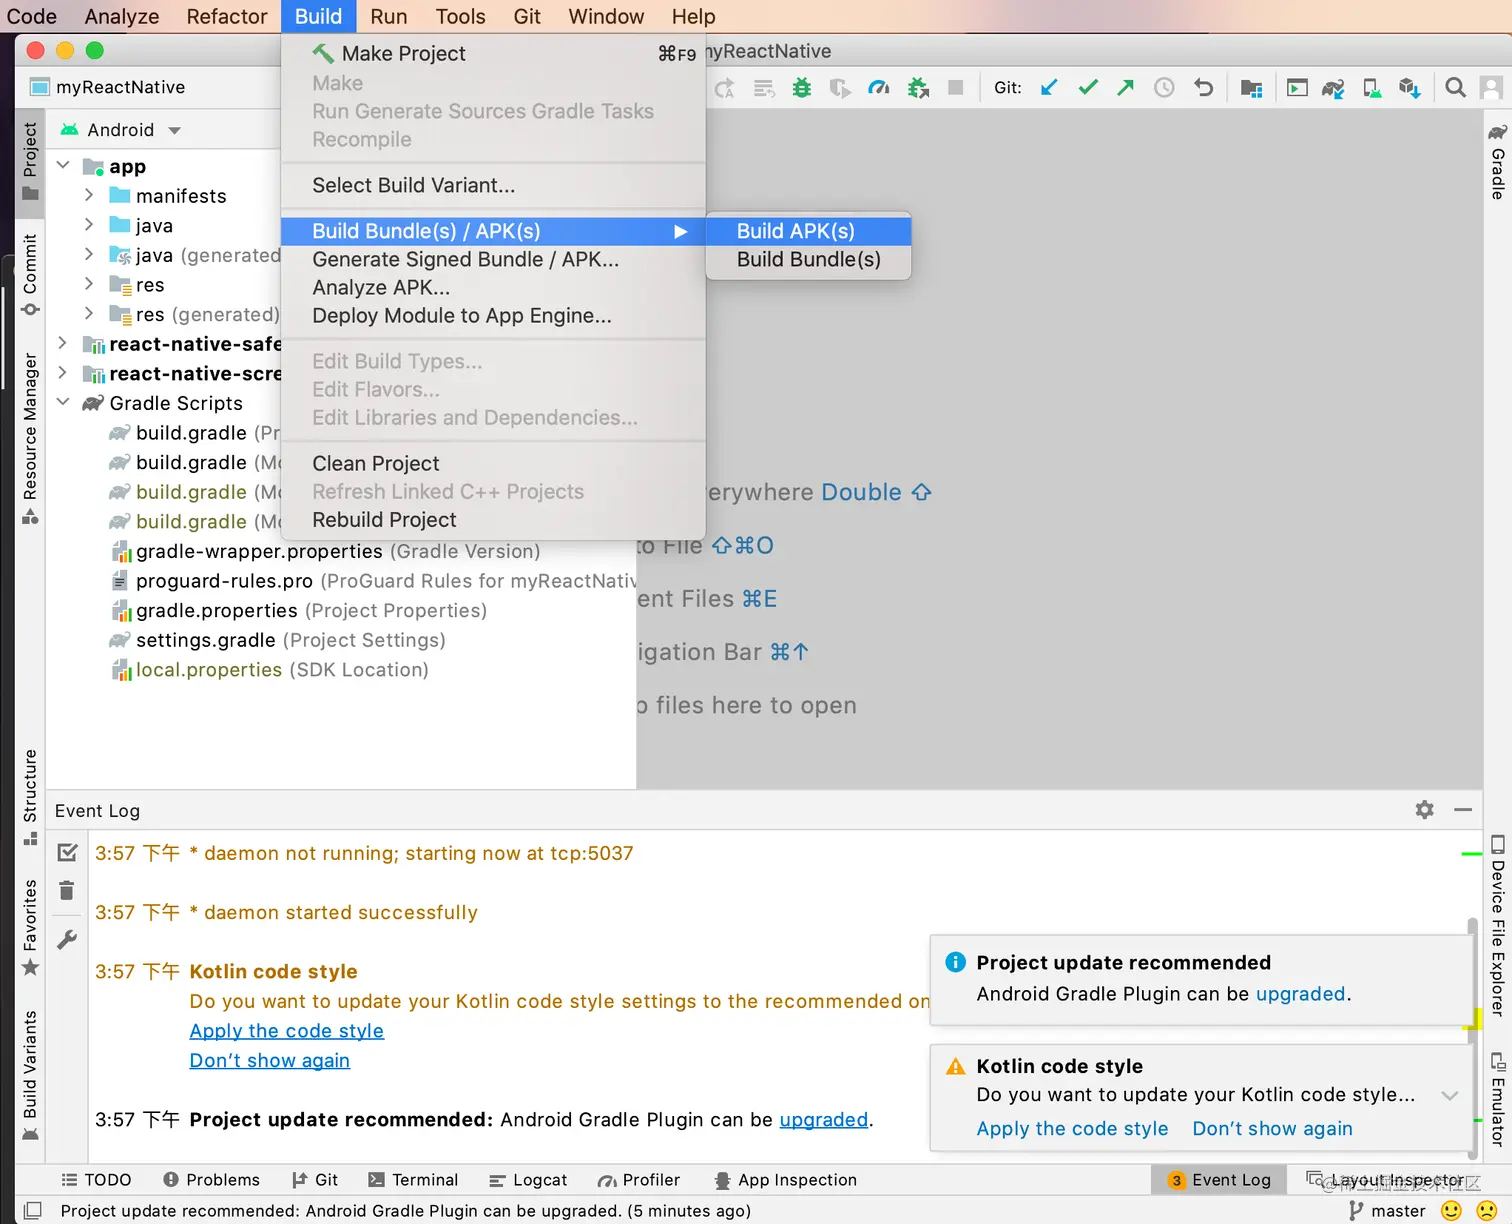Screen dimensions: 1512x1224
Task: Click the user account avatar icon
Action: tap(1491, 88)
